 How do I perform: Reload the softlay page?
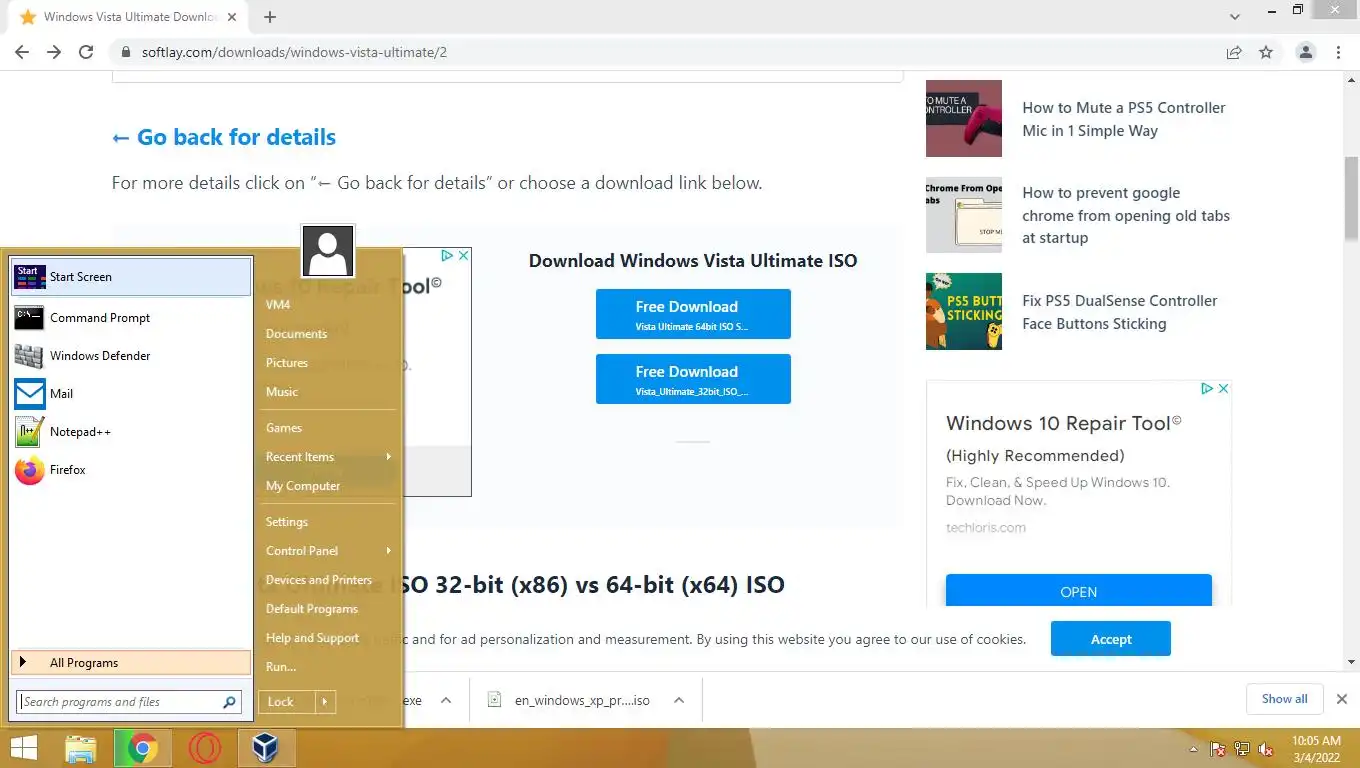point(86,52)
